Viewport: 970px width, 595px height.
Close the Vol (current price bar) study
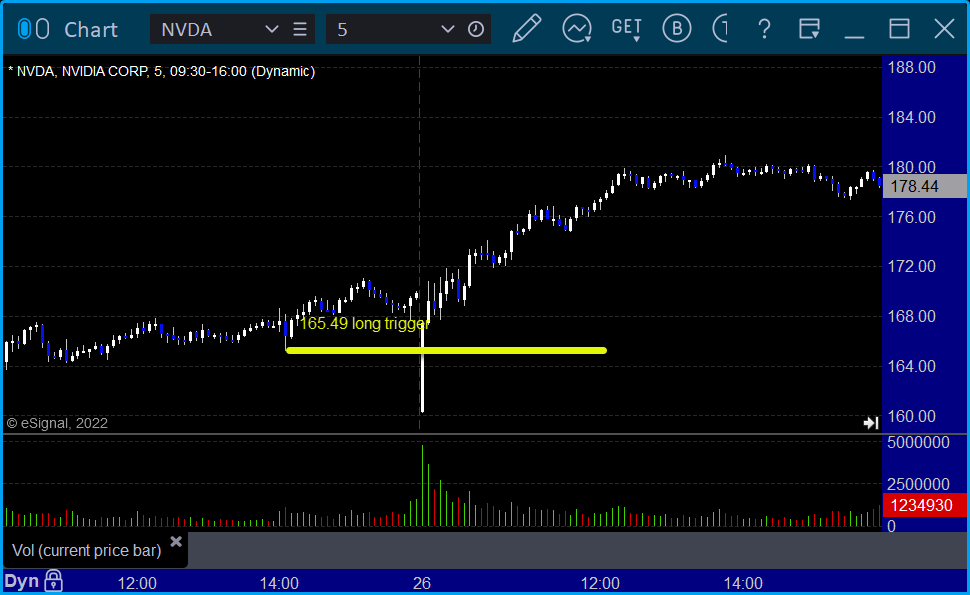pyautogui.click(x=176, y=542)
